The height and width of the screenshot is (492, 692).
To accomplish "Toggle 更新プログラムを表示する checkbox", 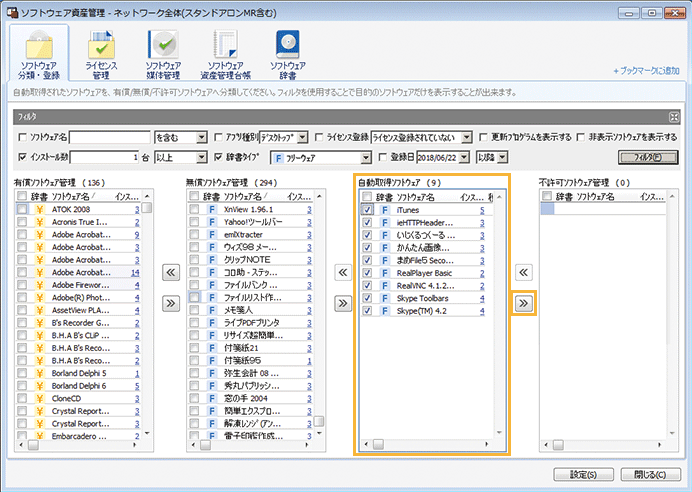I will (484, 137).
